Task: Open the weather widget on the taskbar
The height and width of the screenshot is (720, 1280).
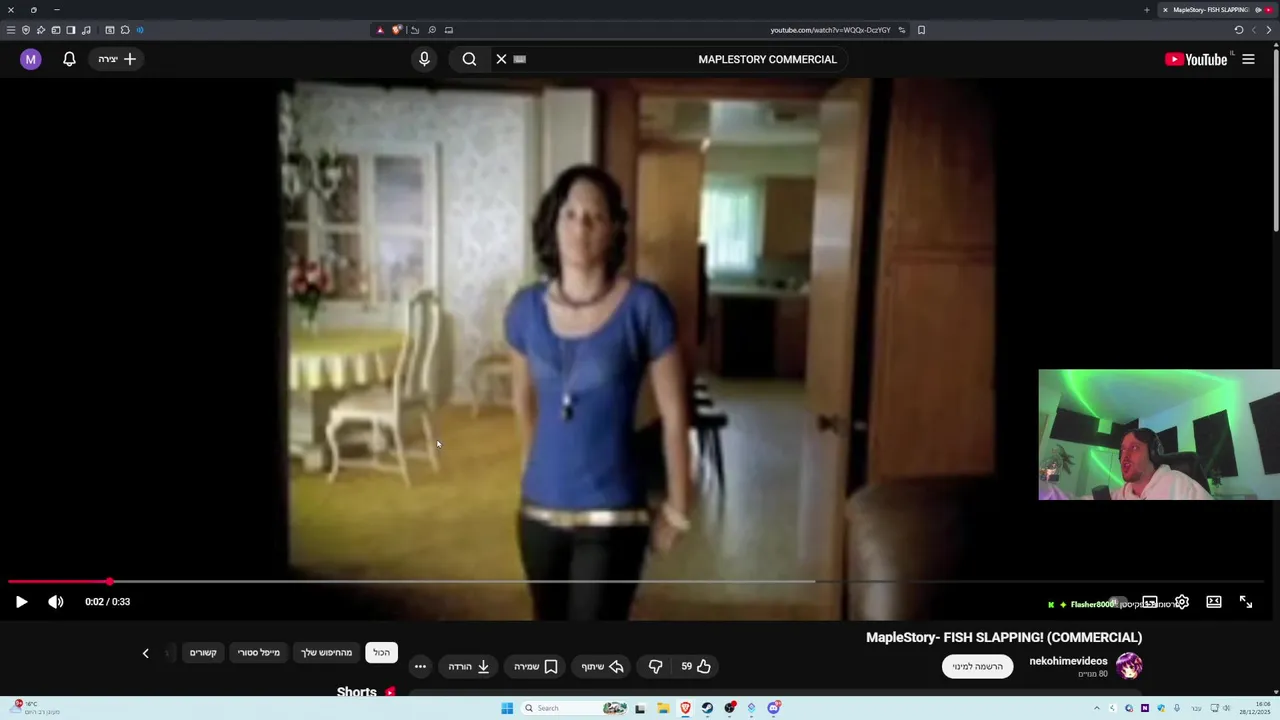Action: pyautogui.click(x=35, y=708)
